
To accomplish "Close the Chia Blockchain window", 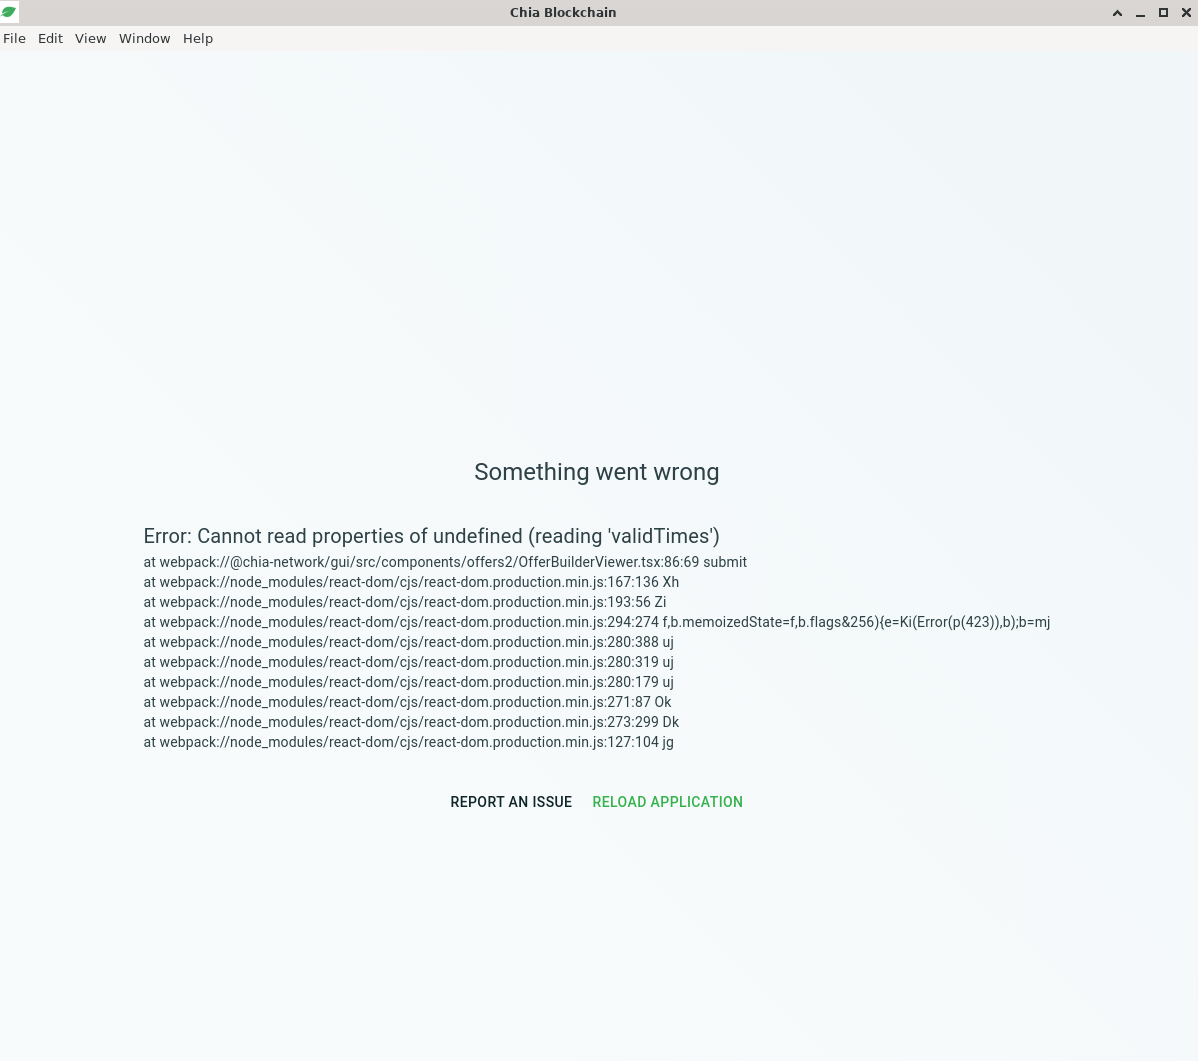I will tap(1186, 13).
